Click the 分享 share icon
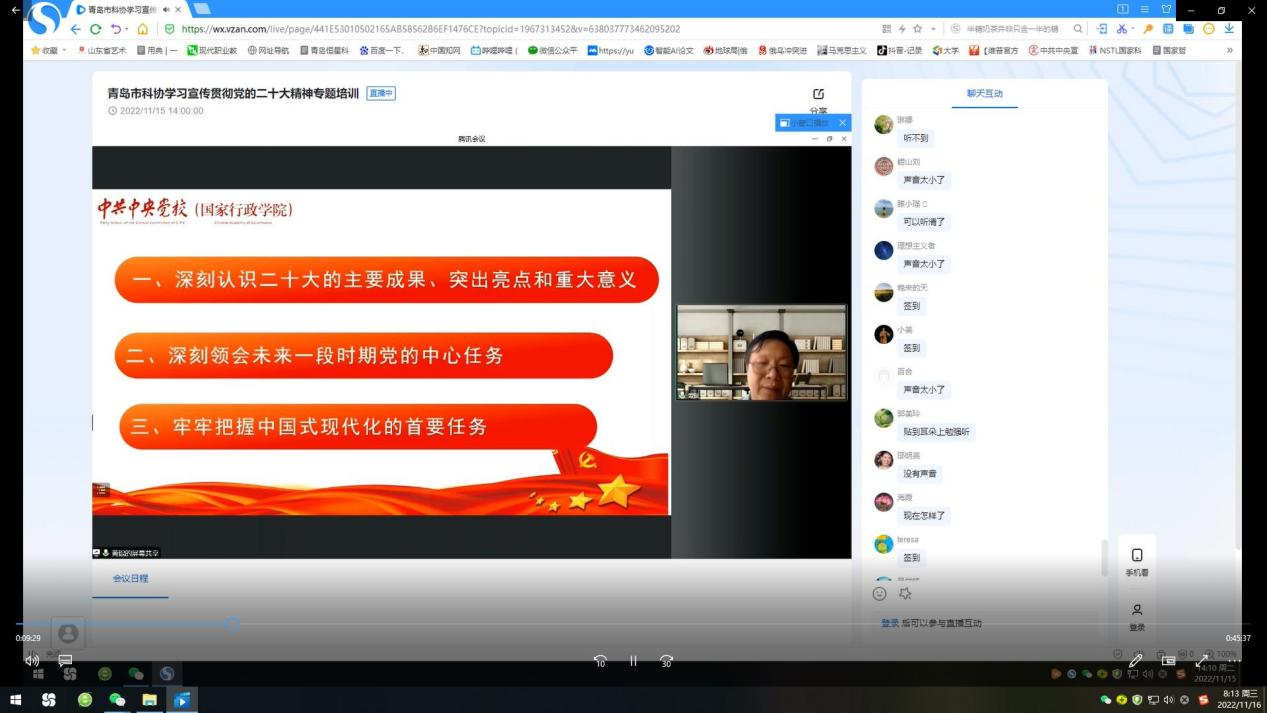 (818, 96)
